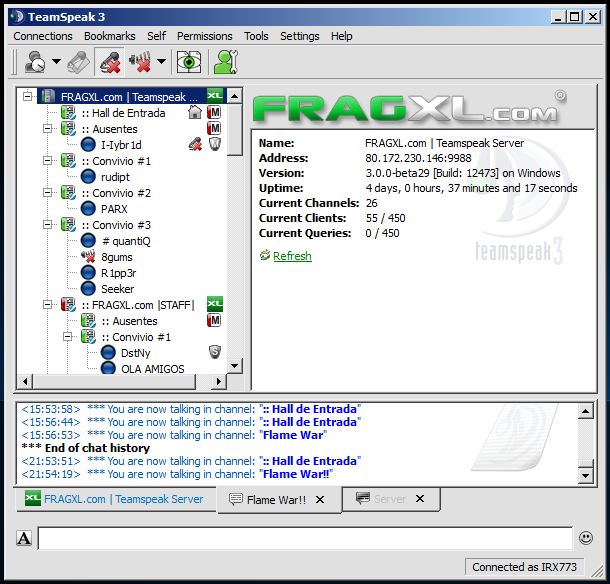Click the disconnect plug toolbar icon

pos(78,62)
